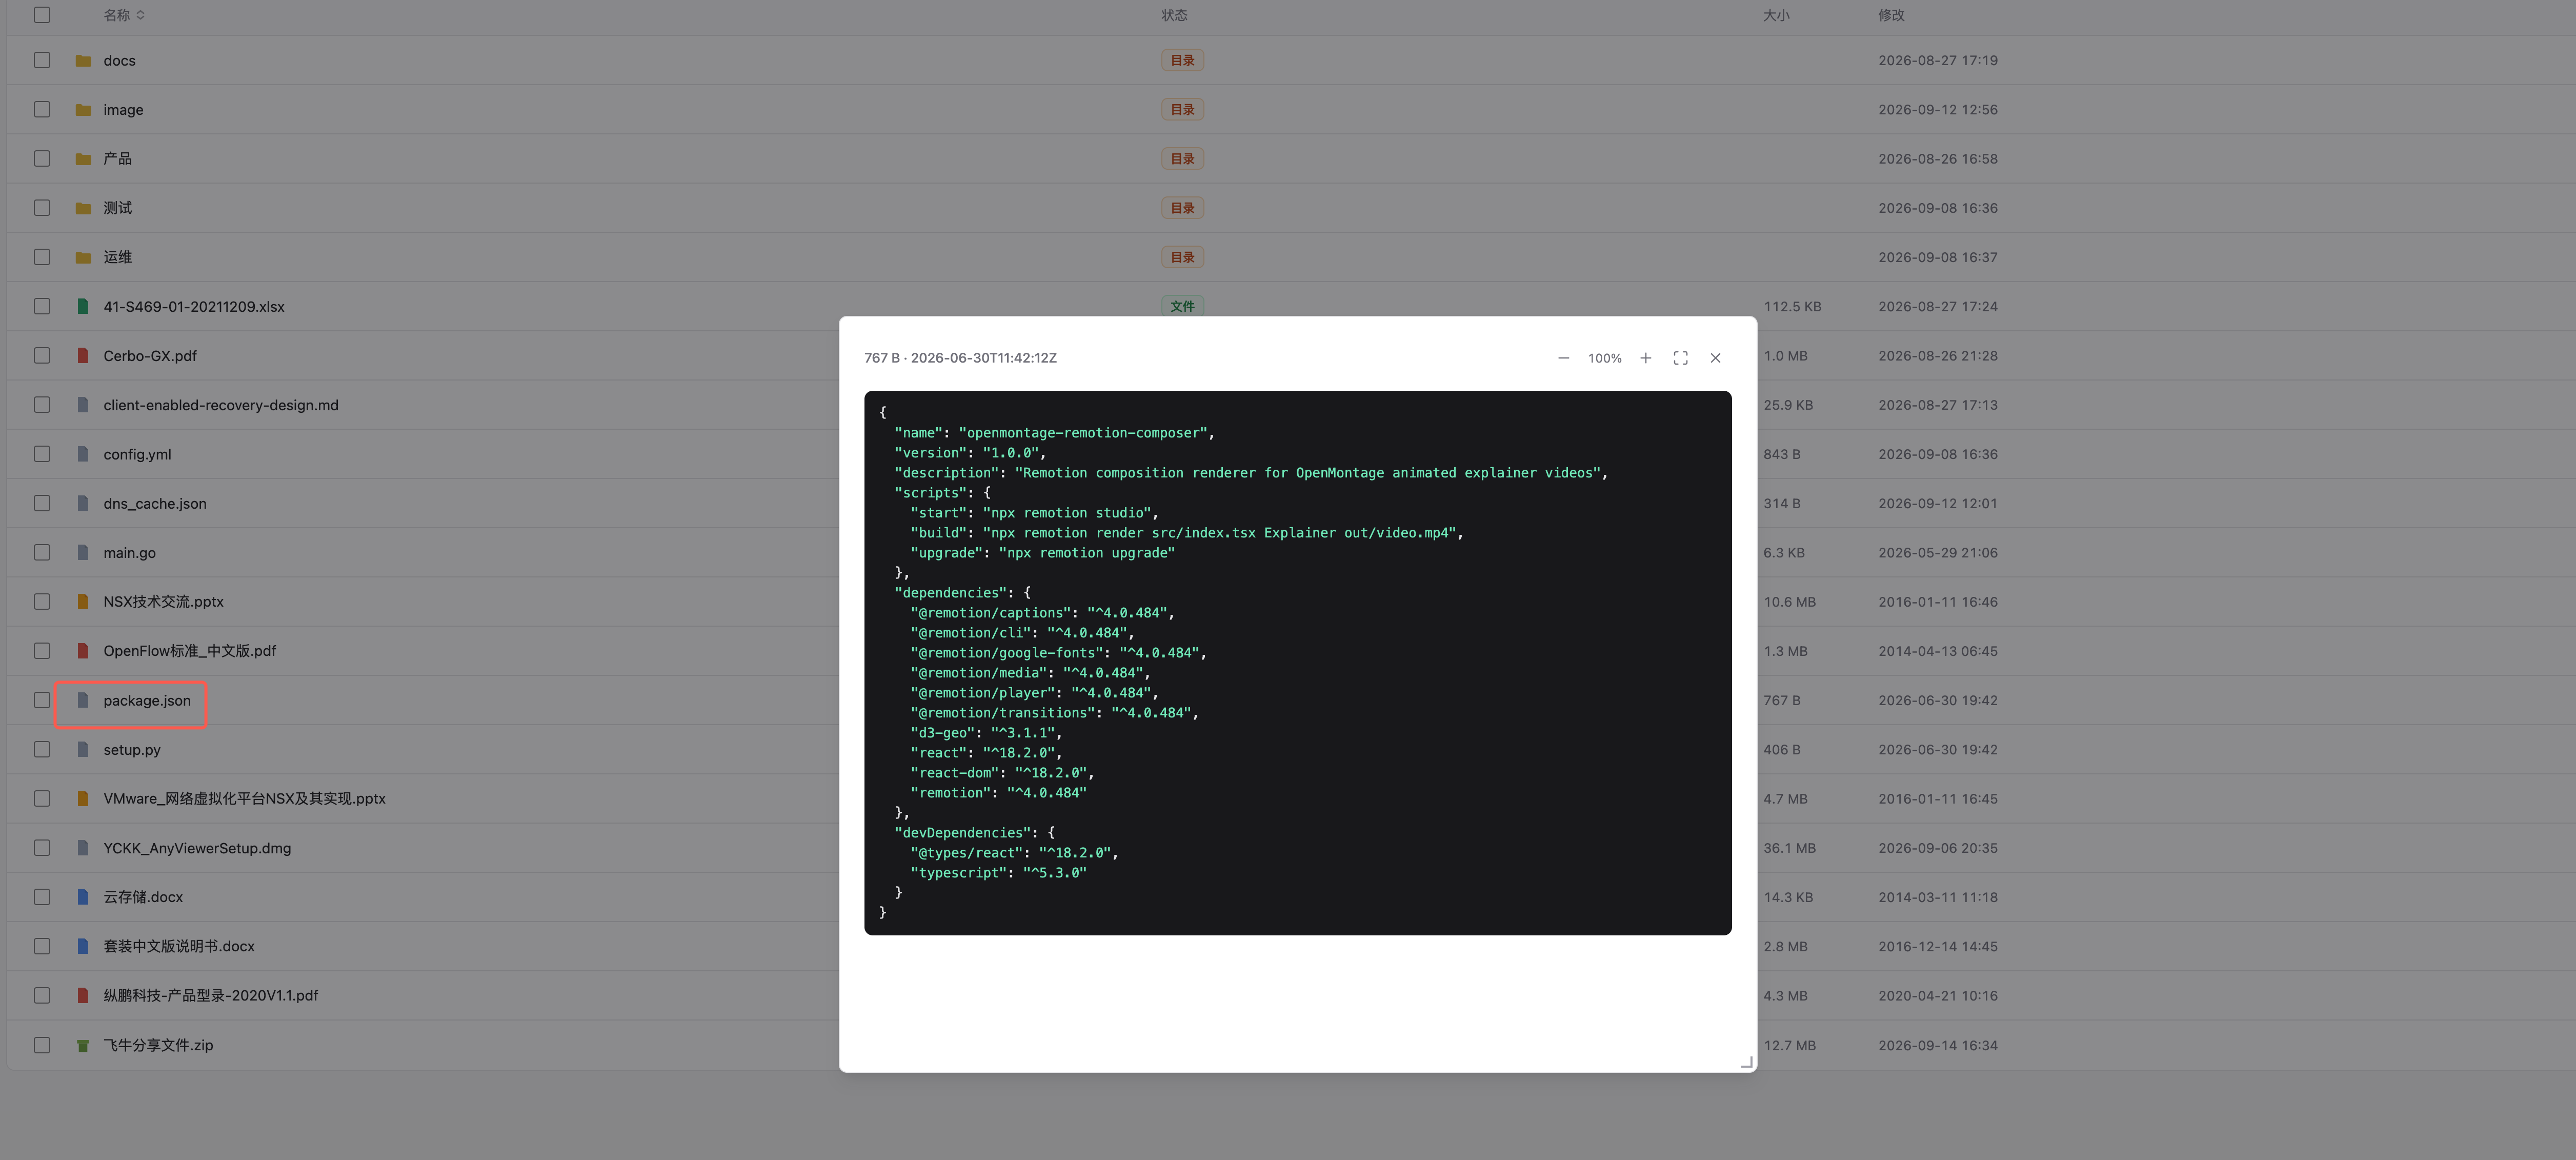2576x1160 pixels.
Task: Open the 运维 folder
Action: pos(117,257)
